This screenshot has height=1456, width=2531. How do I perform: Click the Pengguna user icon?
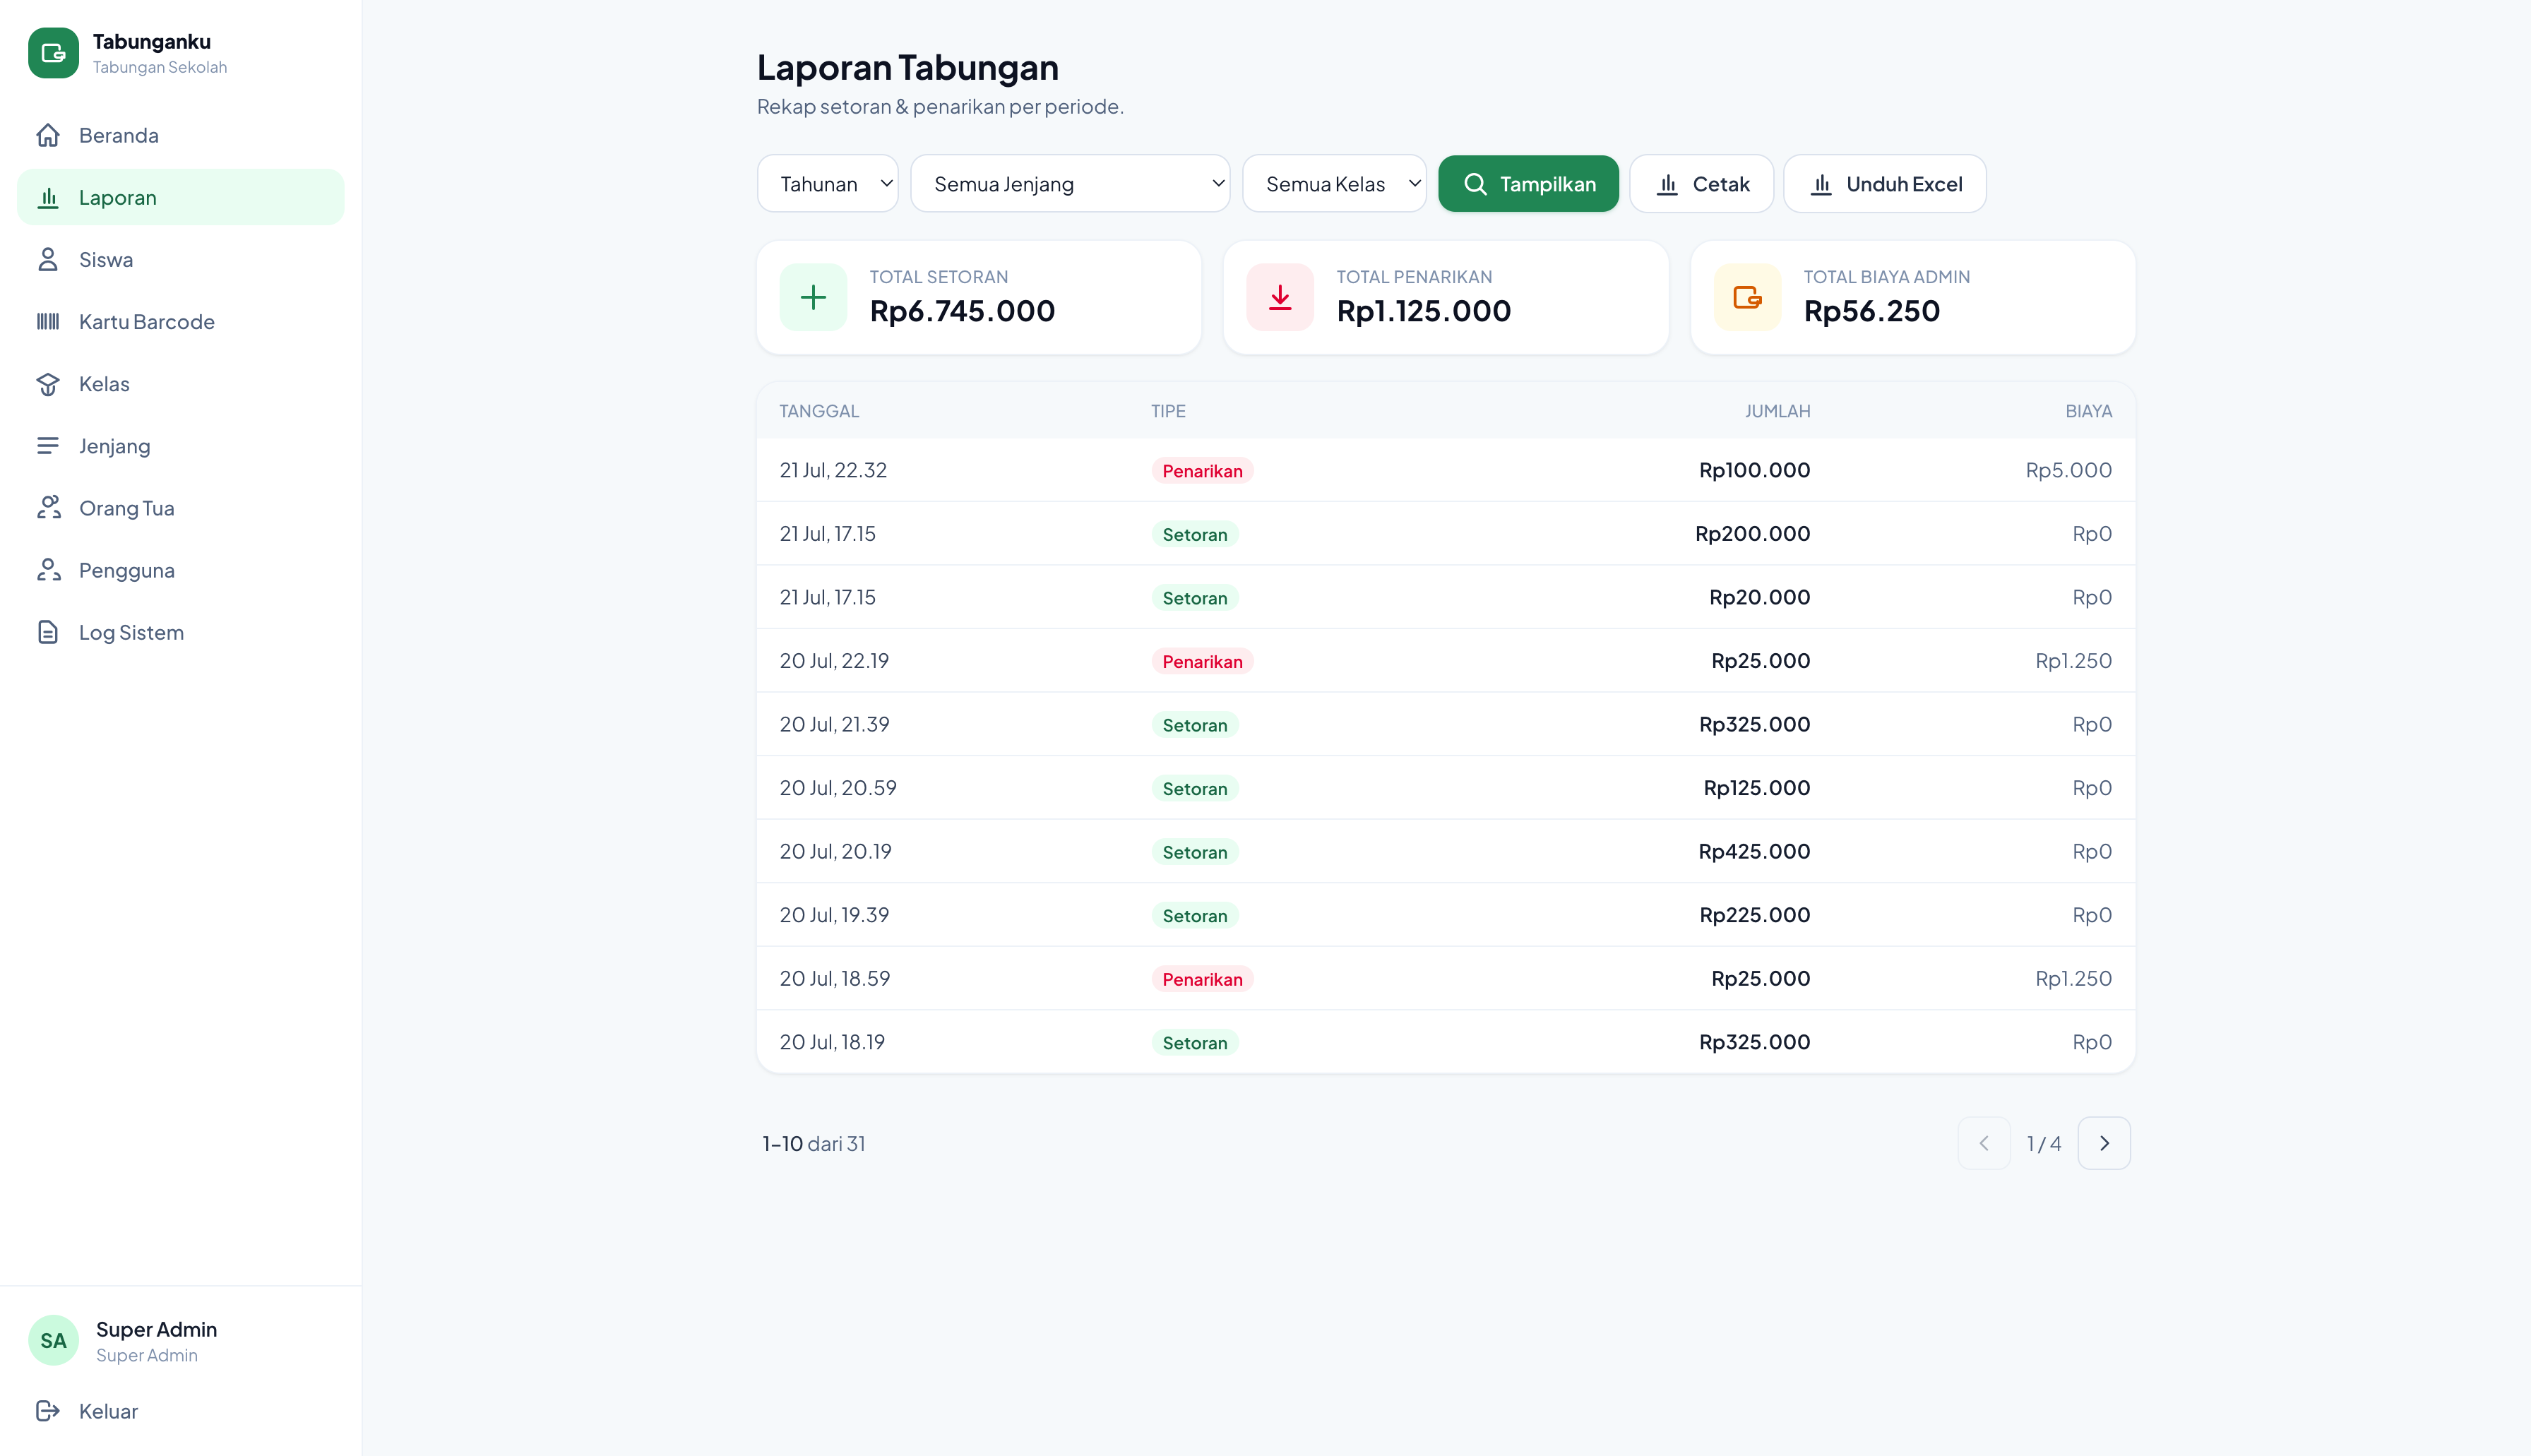(48, 570)
